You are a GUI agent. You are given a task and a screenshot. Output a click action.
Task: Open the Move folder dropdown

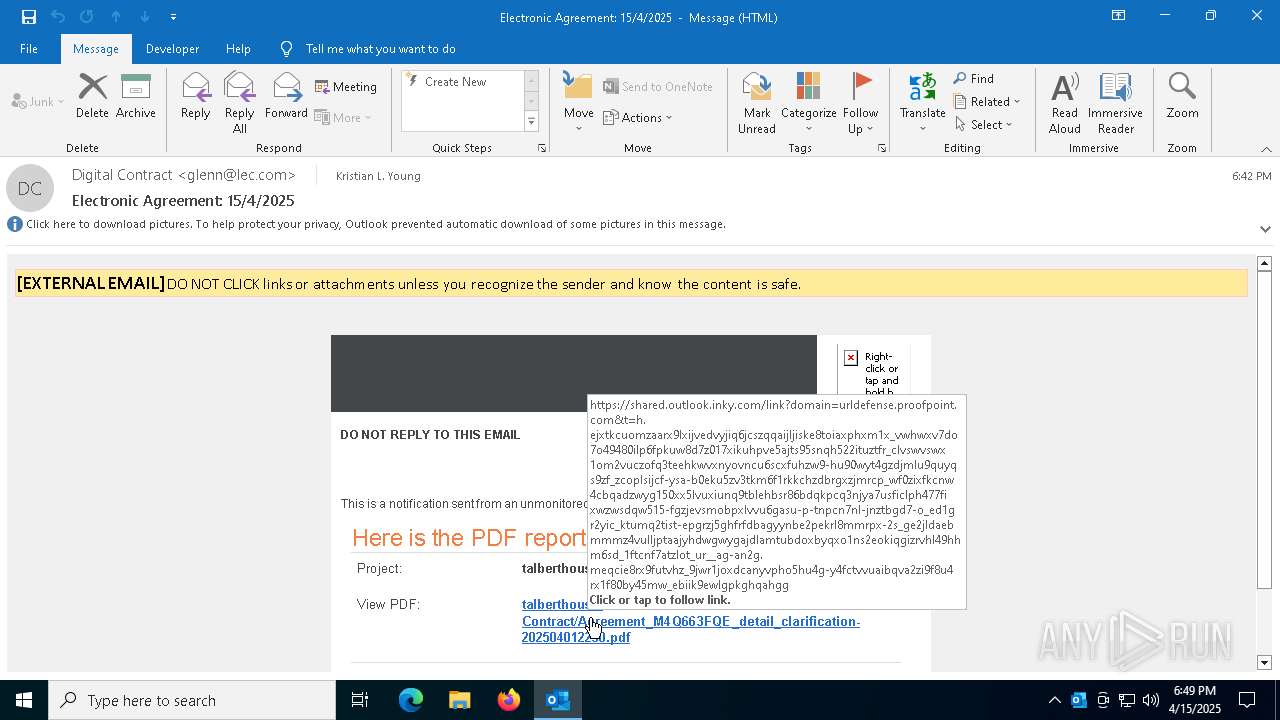tap(578, 103)
